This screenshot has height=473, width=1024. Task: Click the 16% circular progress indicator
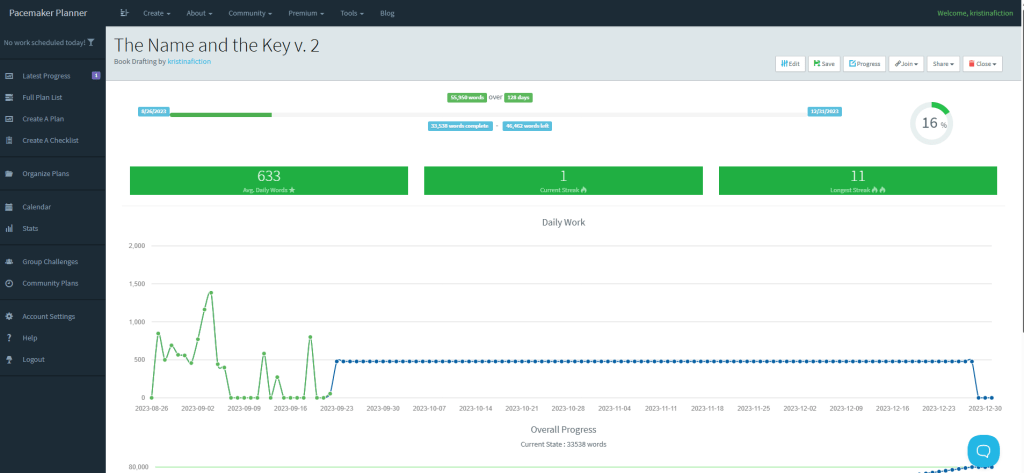[x=931, y=123]
